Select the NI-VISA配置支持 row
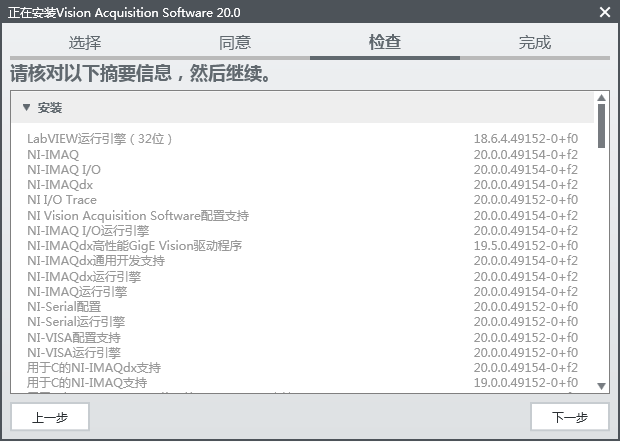Screen dimensions: 620x442 [x=302, y=337]
